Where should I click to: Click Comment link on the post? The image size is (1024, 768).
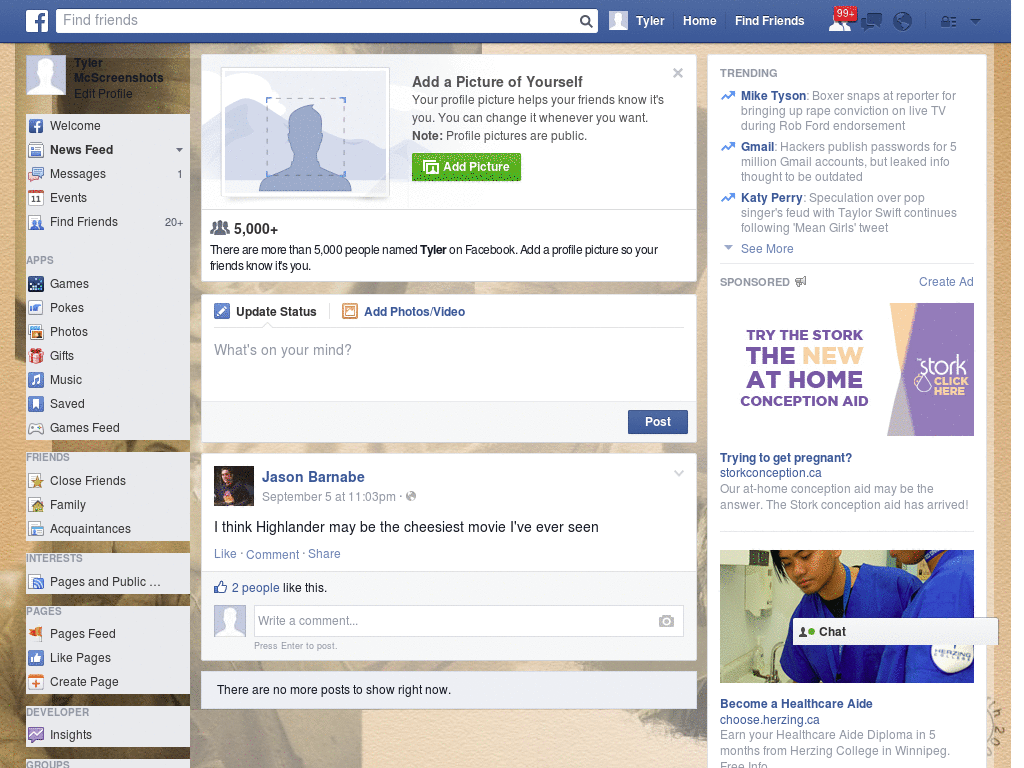tap(272, 554)
